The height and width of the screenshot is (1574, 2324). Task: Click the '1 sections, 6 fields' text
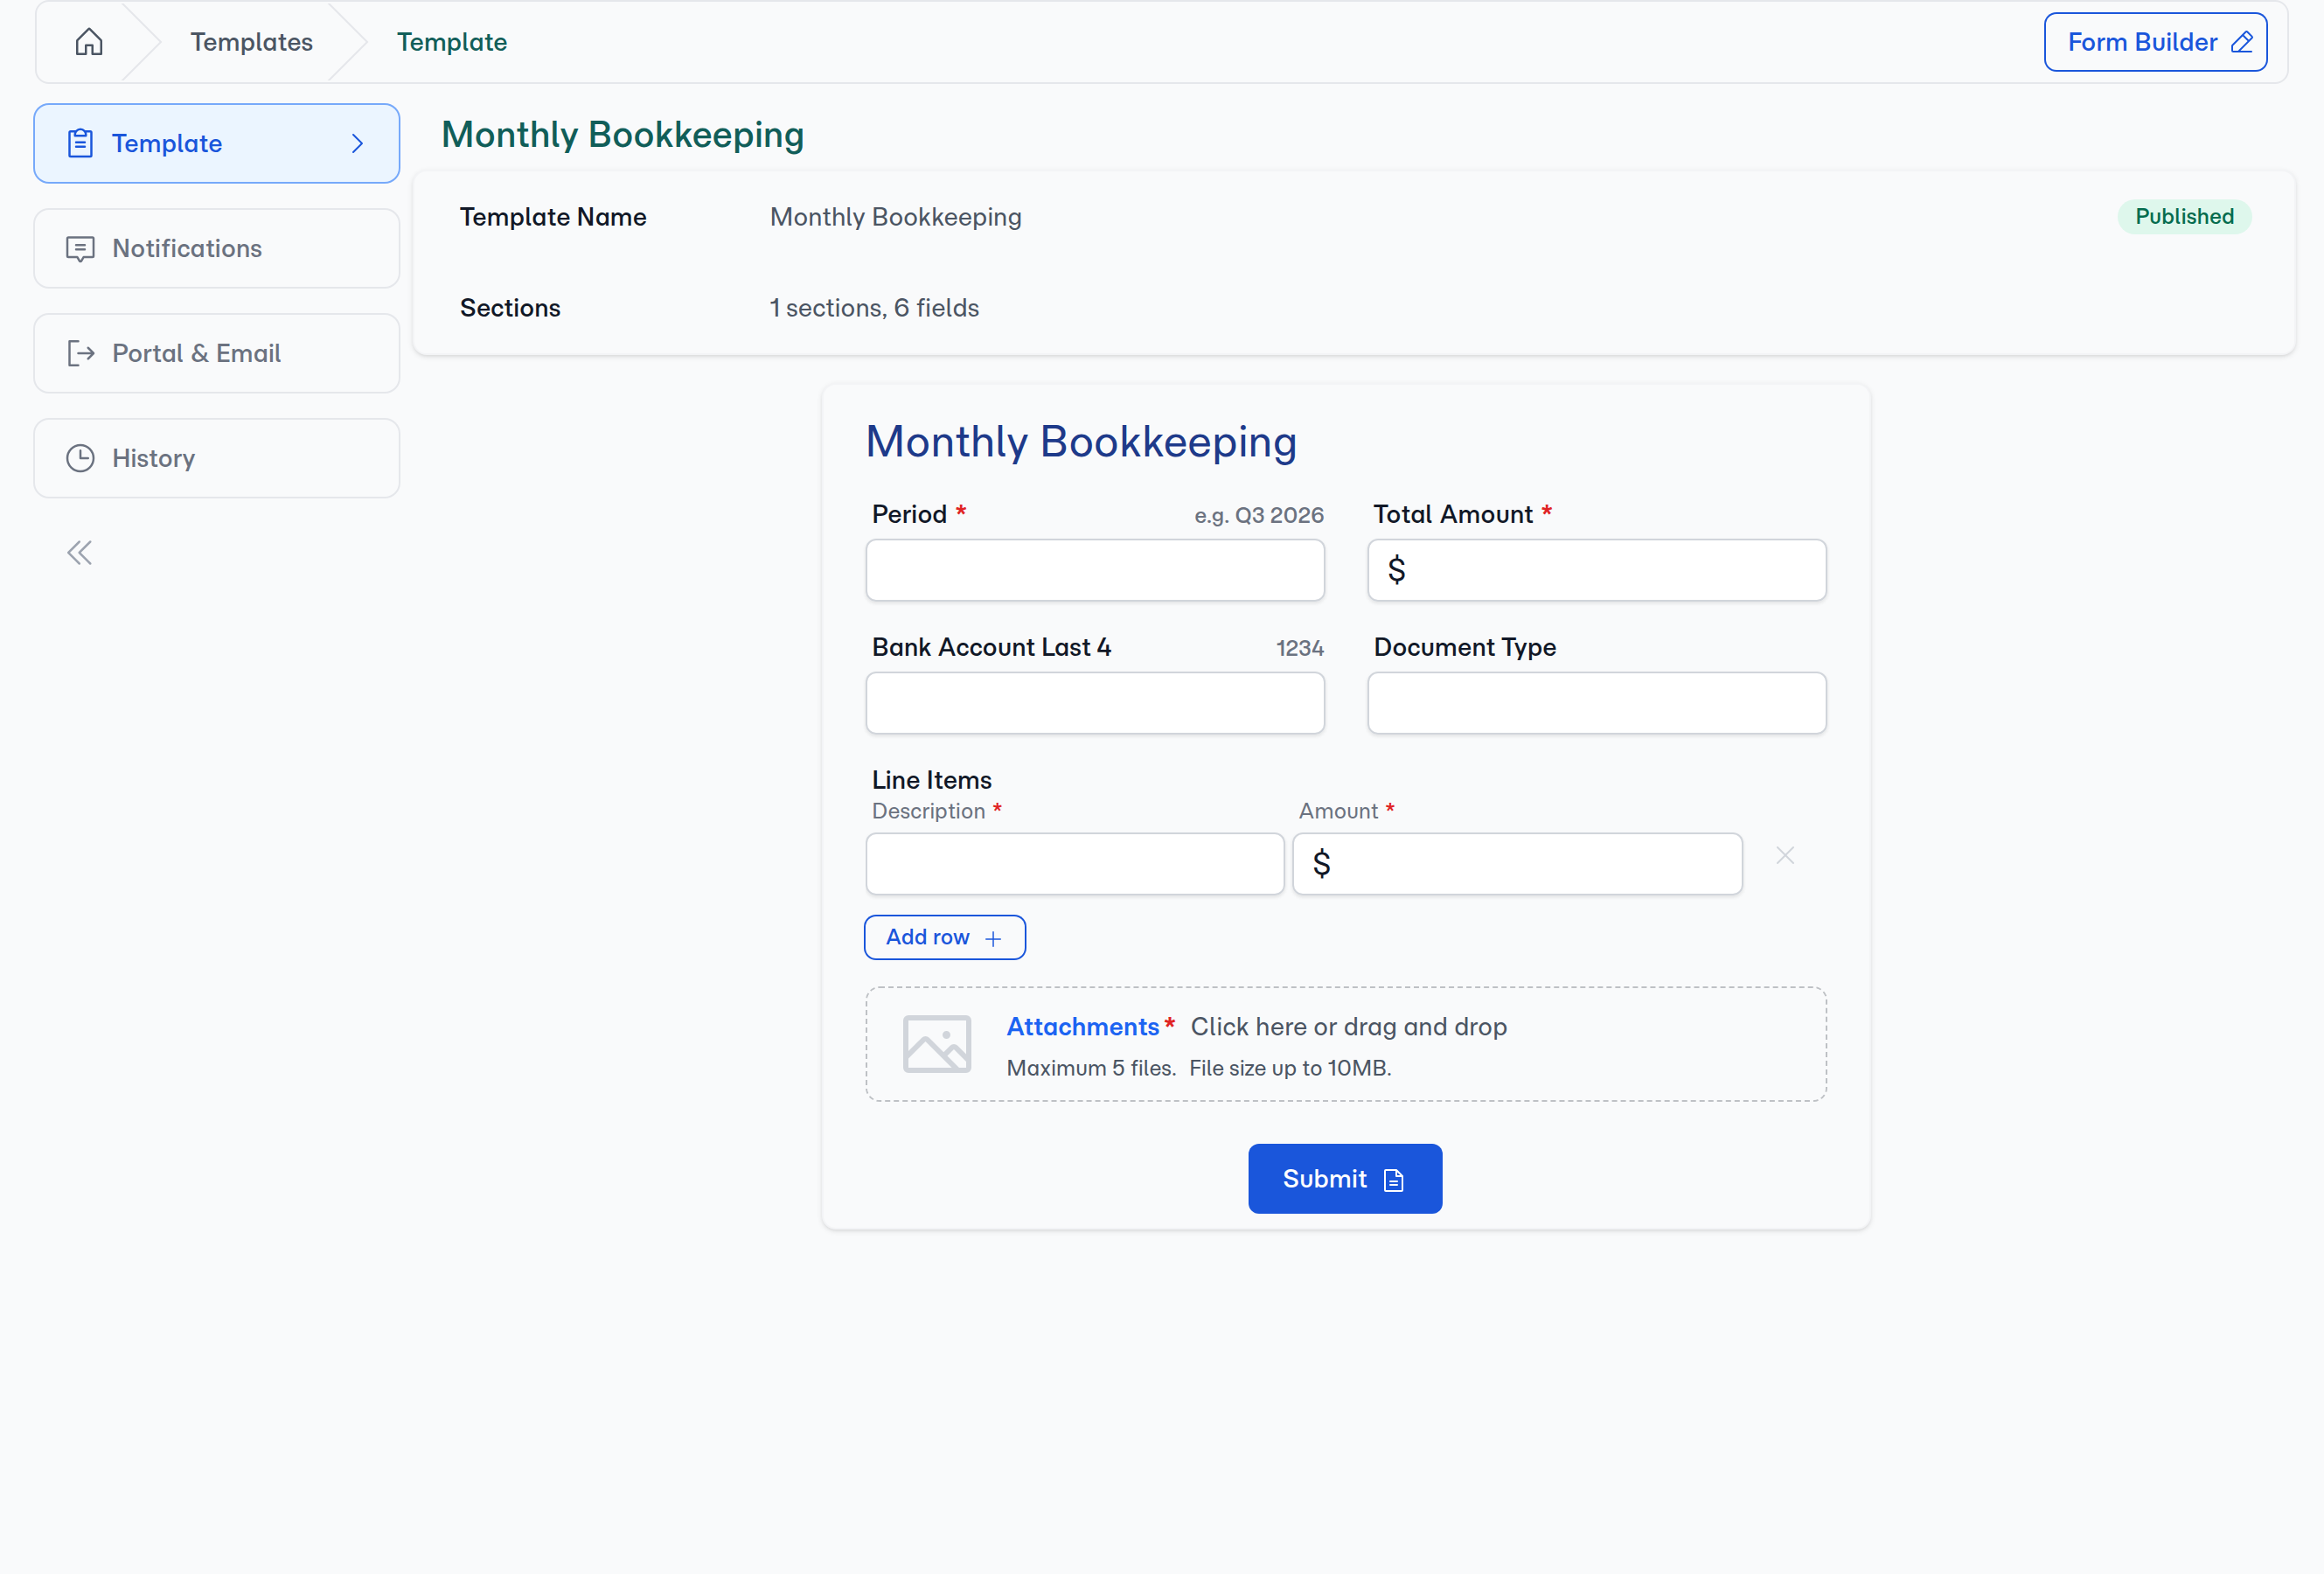[x=873, y=308]
